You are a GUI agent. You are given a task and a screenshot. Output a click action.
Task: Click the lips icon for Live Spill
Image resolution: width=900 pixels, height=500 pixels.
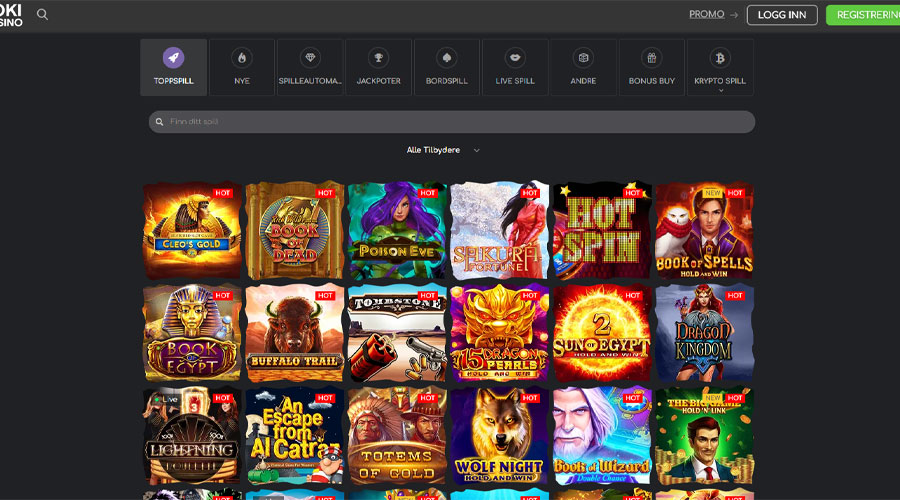[x=515, y=57]
